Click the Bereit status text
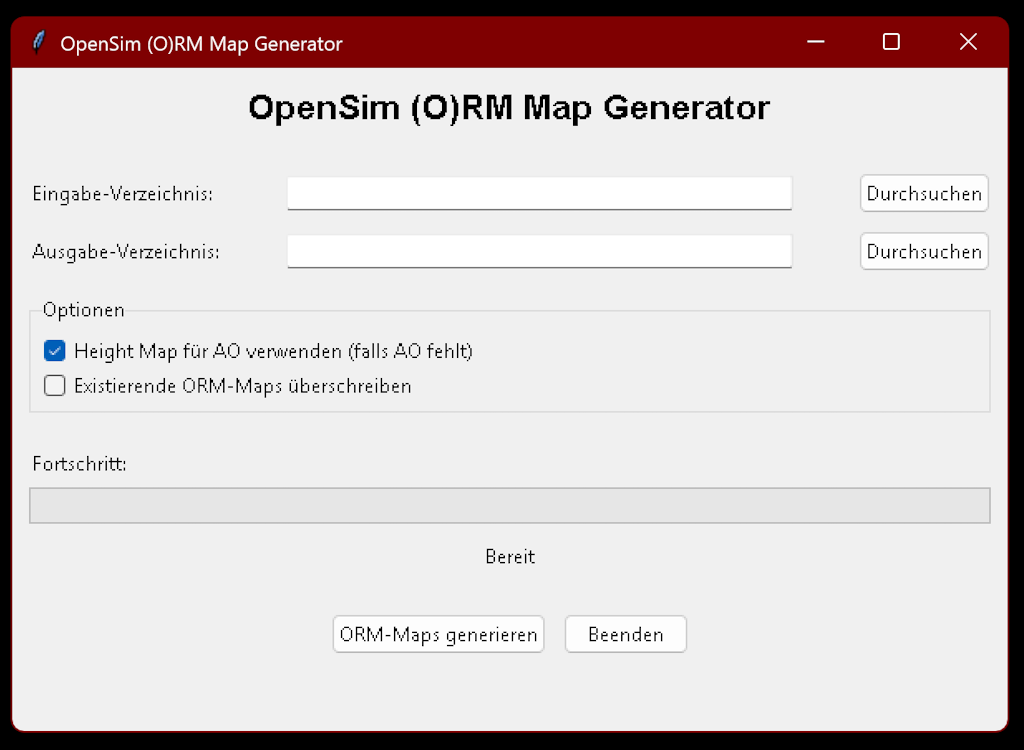Image resolution: width=1024 pixels, height=750 pixels. pyautogui.click(x=510, y=557)
